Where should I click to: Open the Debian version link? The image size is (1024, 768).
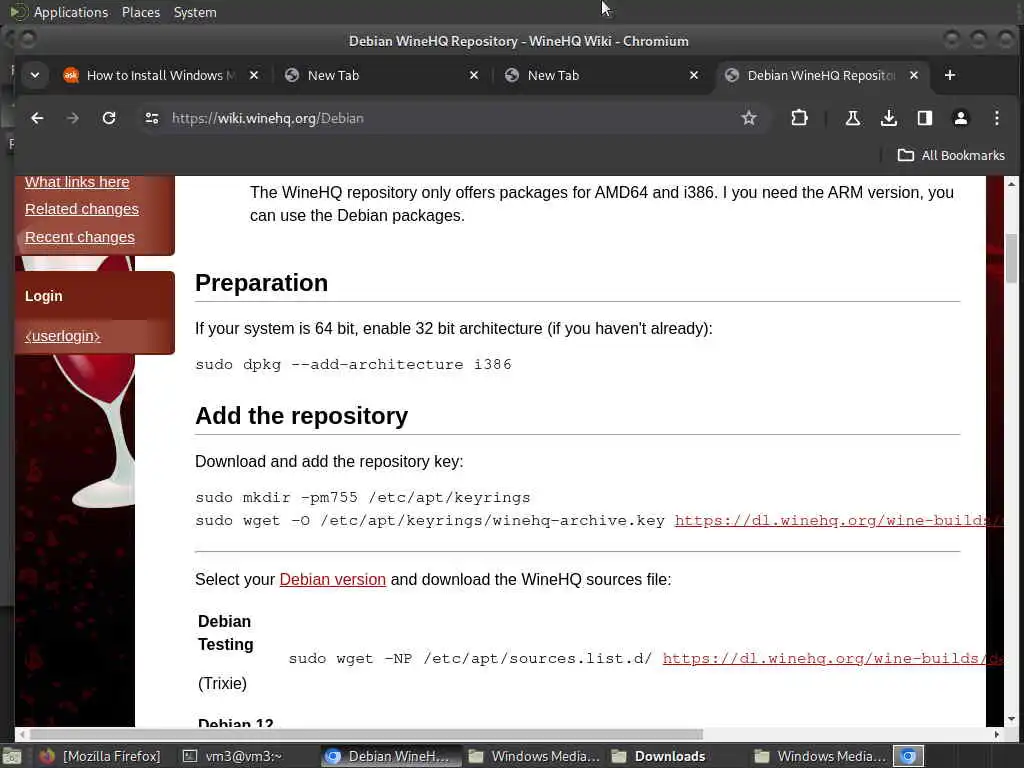tap(332, 580)
